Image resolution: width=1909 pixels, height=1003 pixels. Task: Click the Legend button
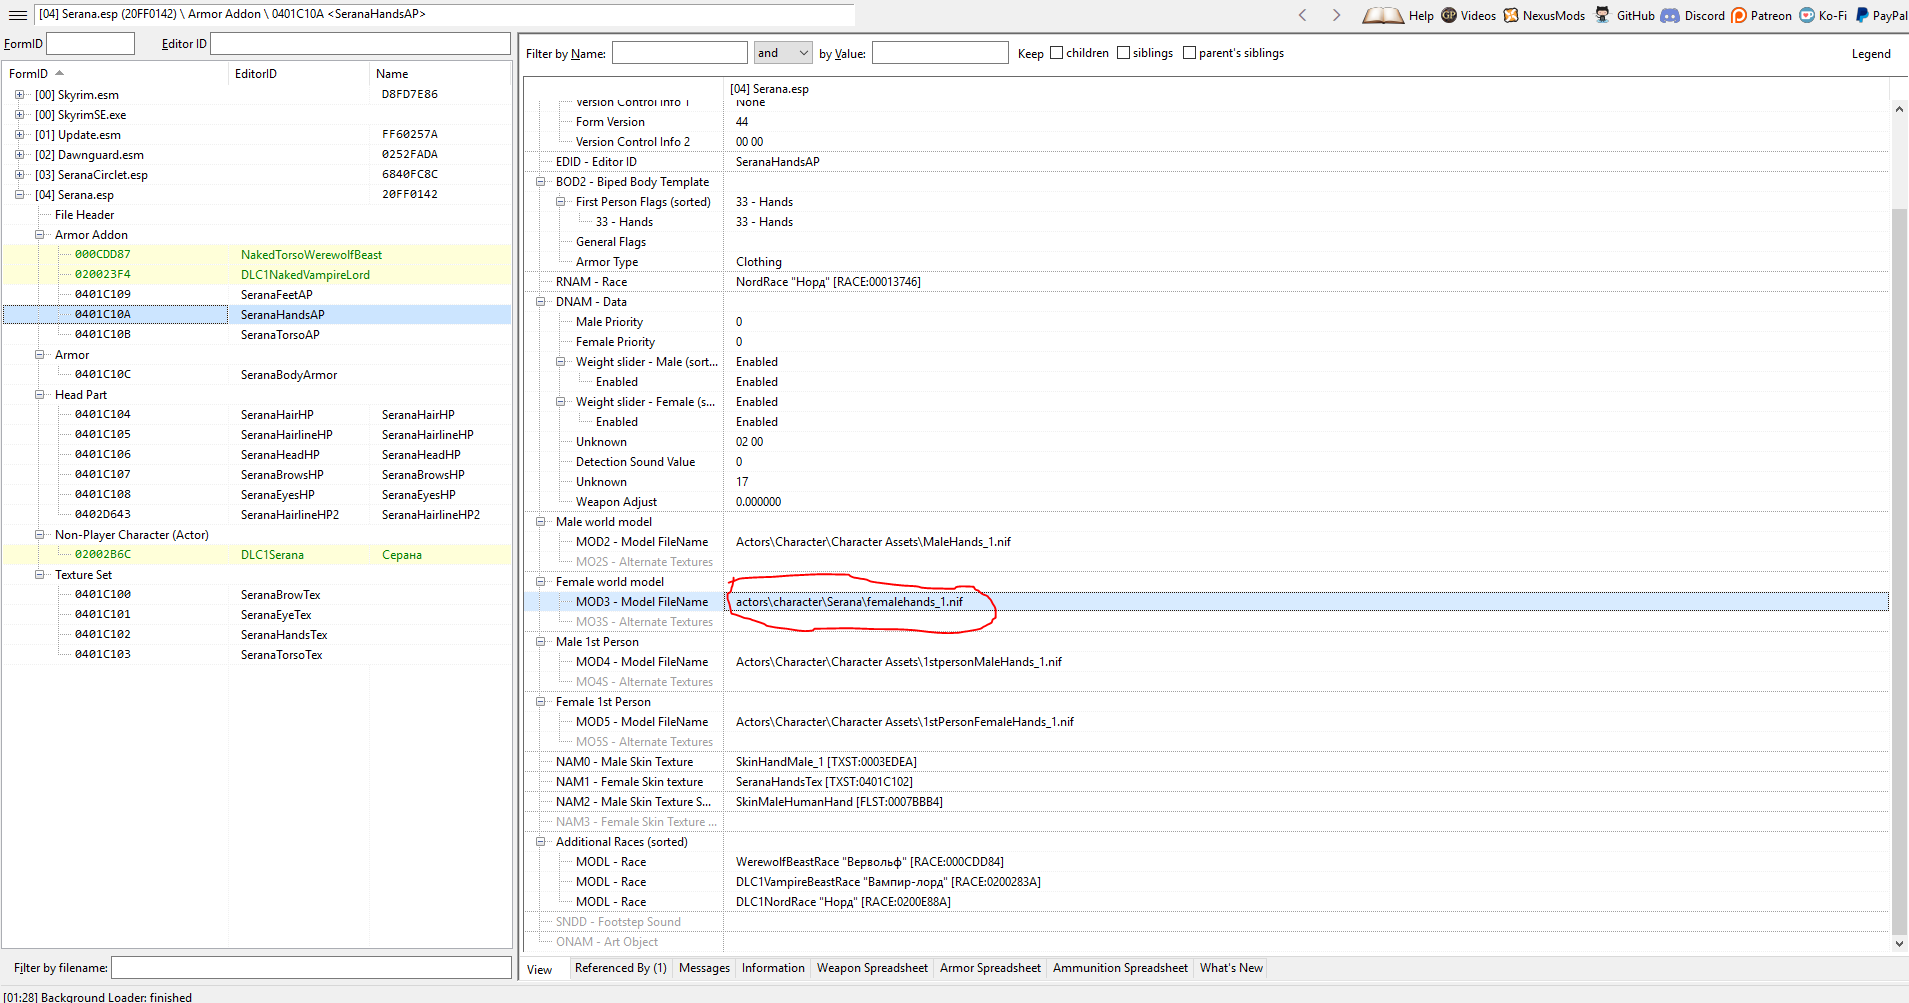point(1870,54)
